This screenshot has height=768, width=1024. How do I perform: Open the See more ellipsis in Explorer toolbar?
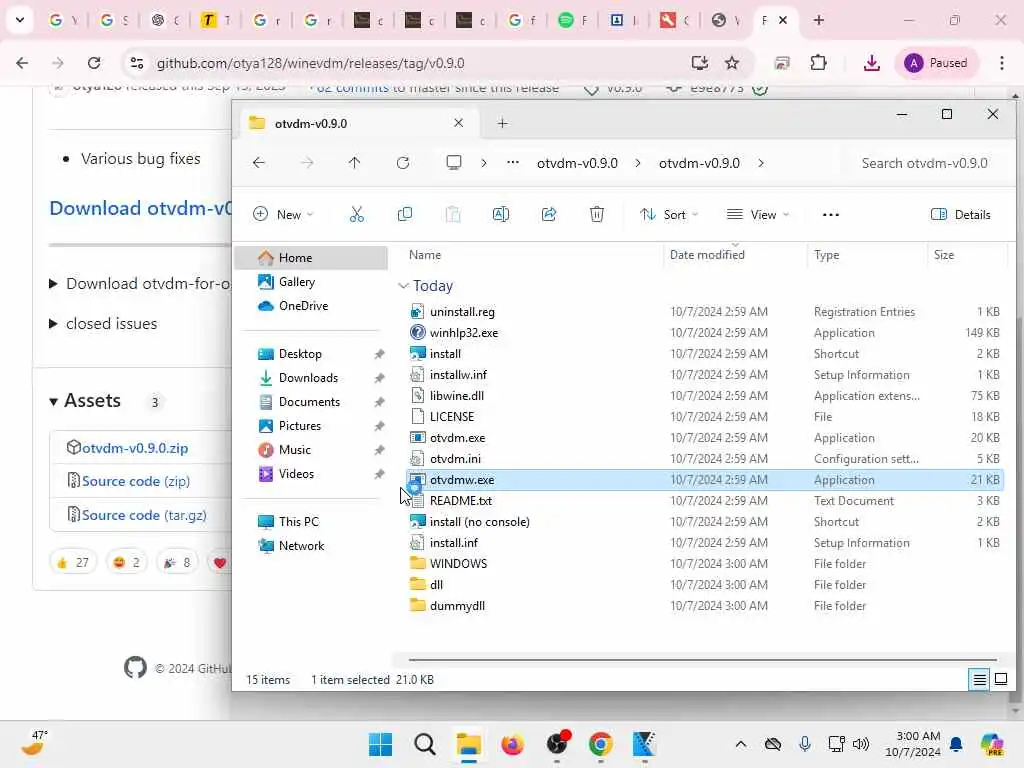click(x=831, y=214)
